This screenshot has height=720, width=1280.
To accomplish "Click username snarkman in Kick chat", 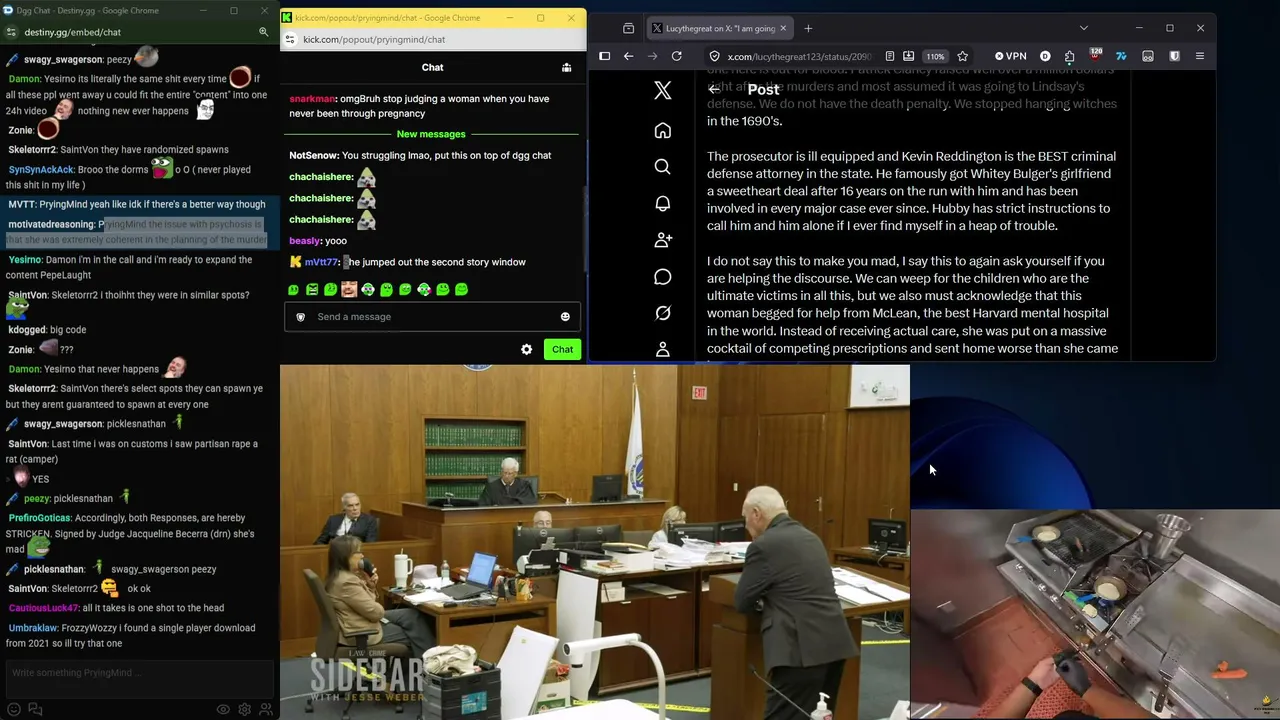I will pos(312,99).
